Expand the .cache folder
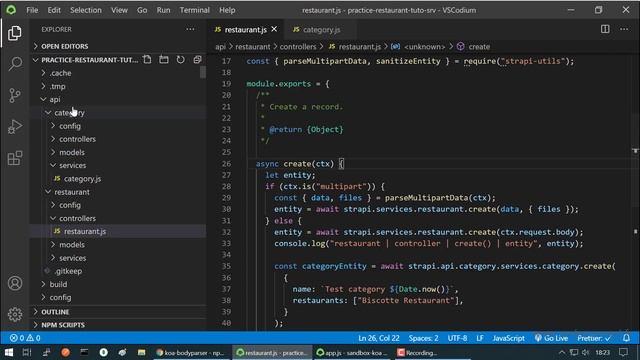The image size is (640, 360). (x=118, y=73)
